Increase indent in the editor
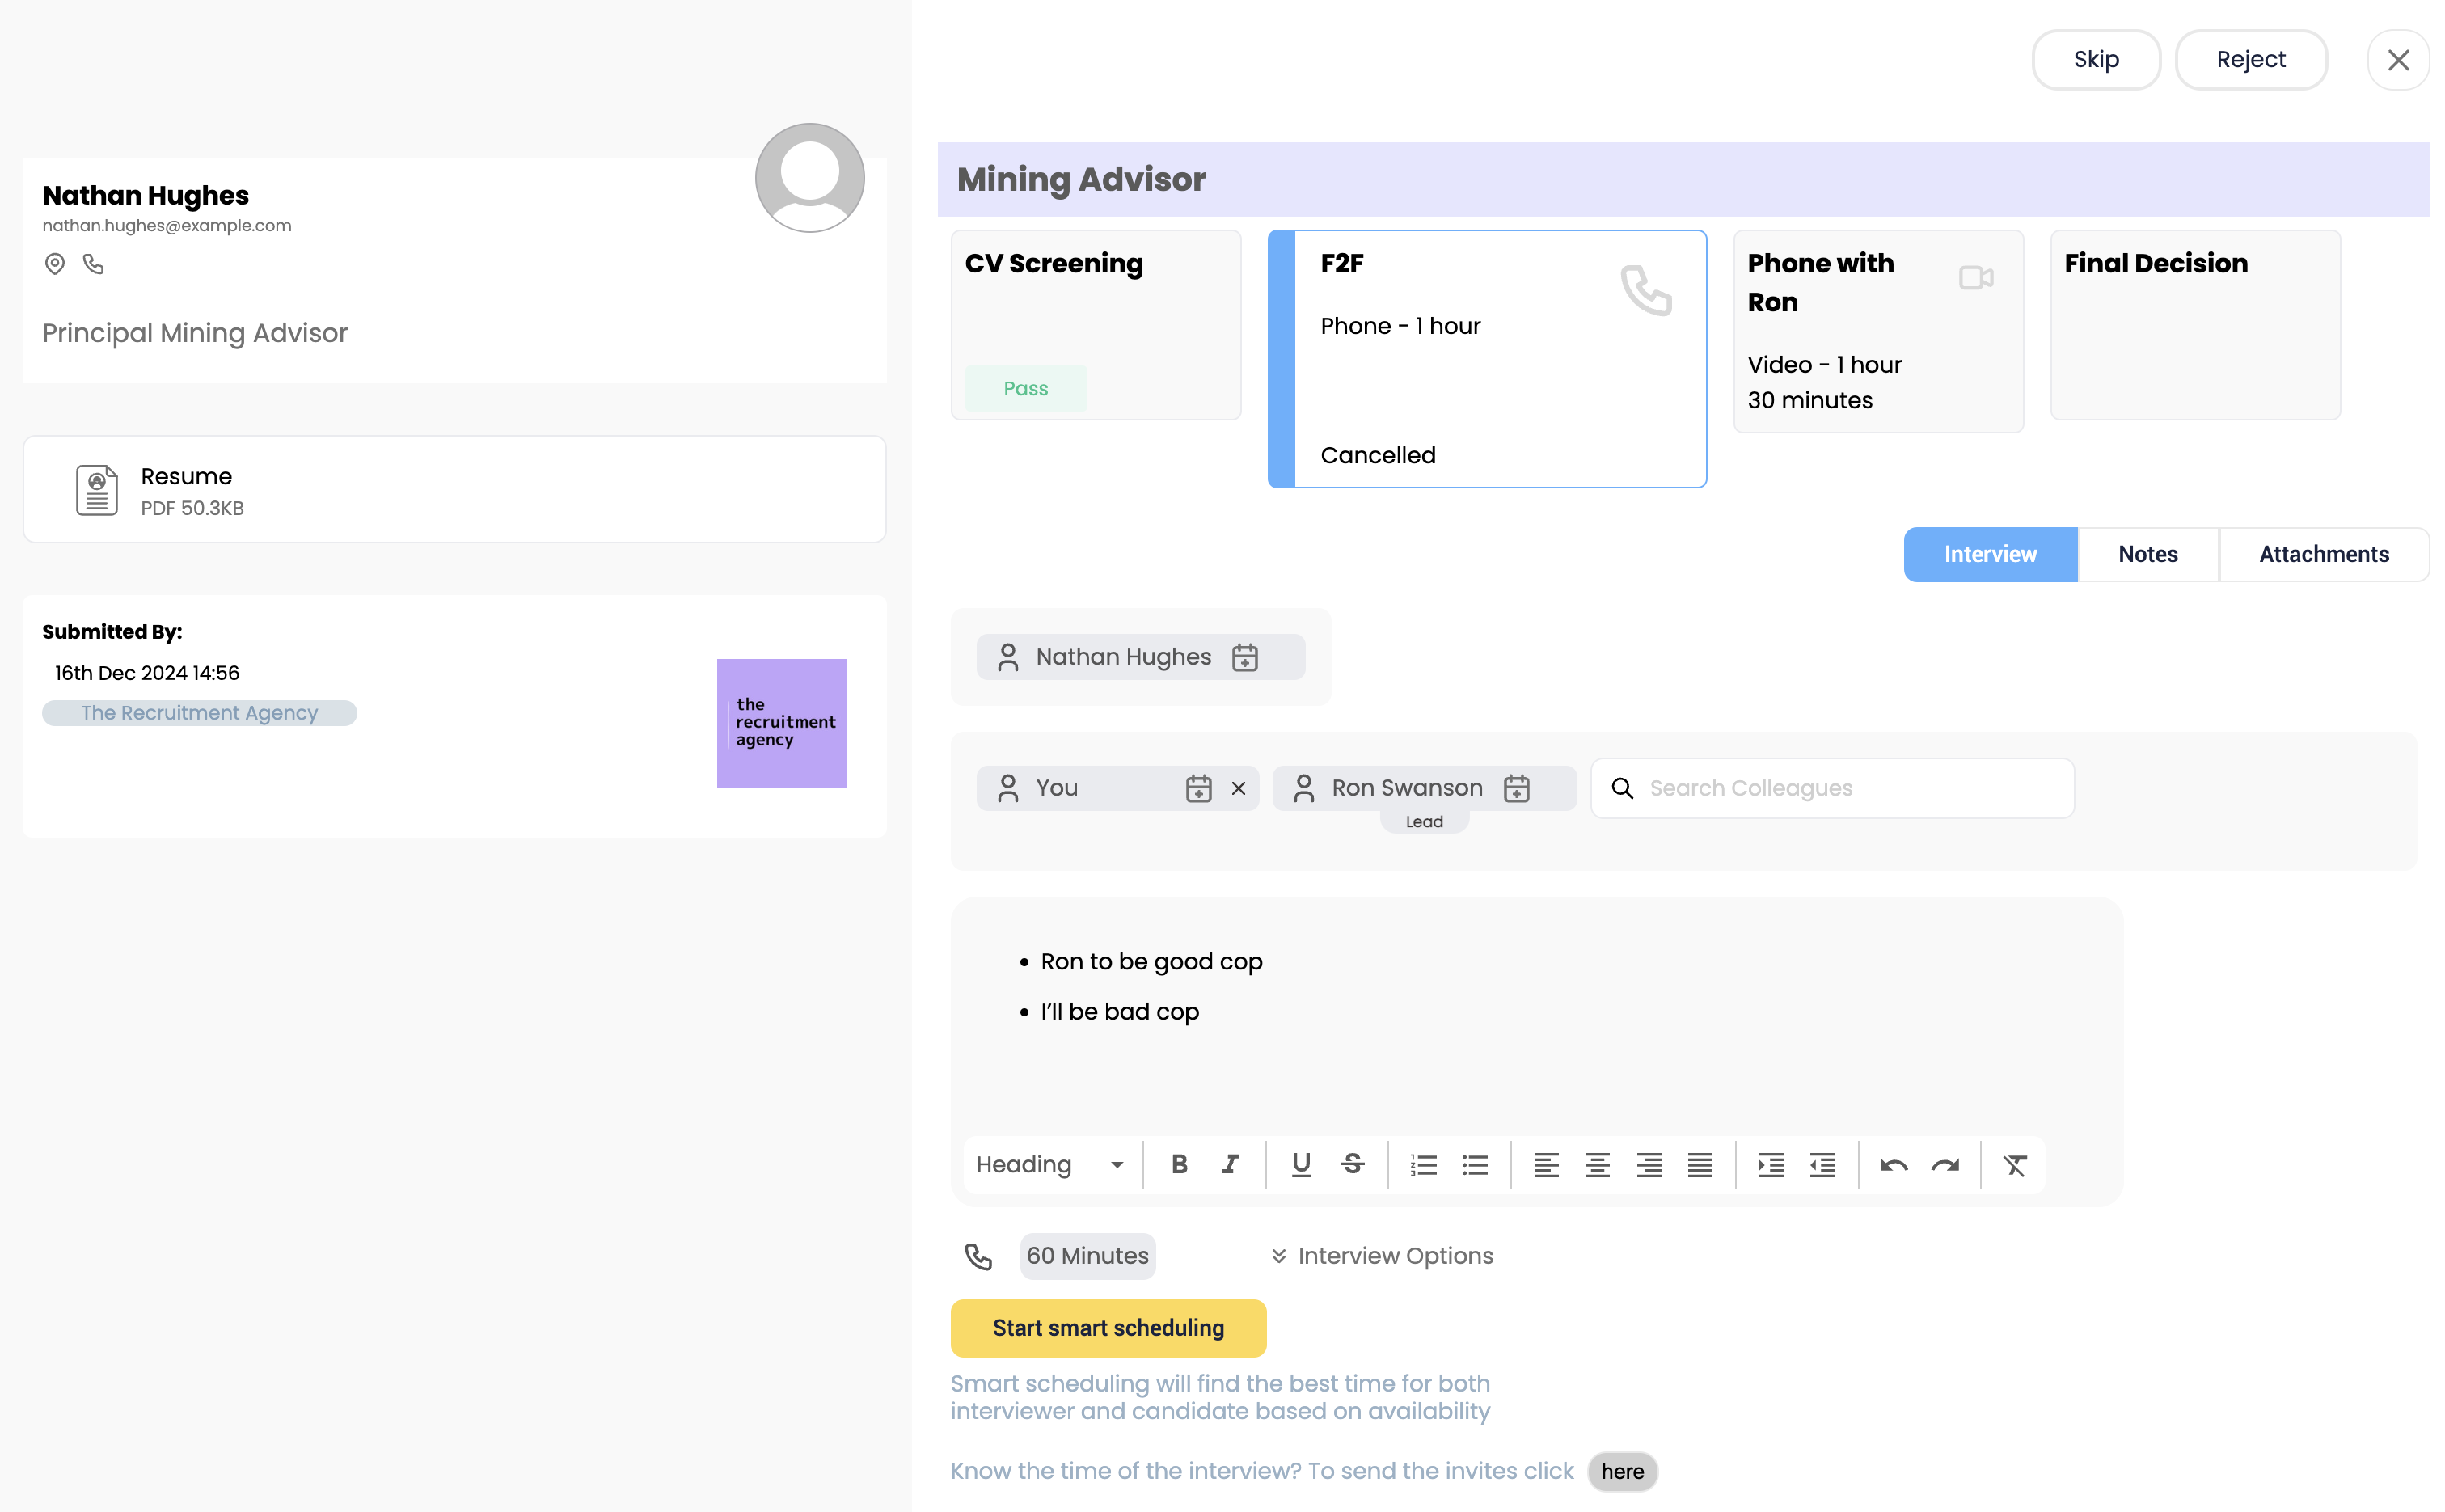 [1771, 1164]
